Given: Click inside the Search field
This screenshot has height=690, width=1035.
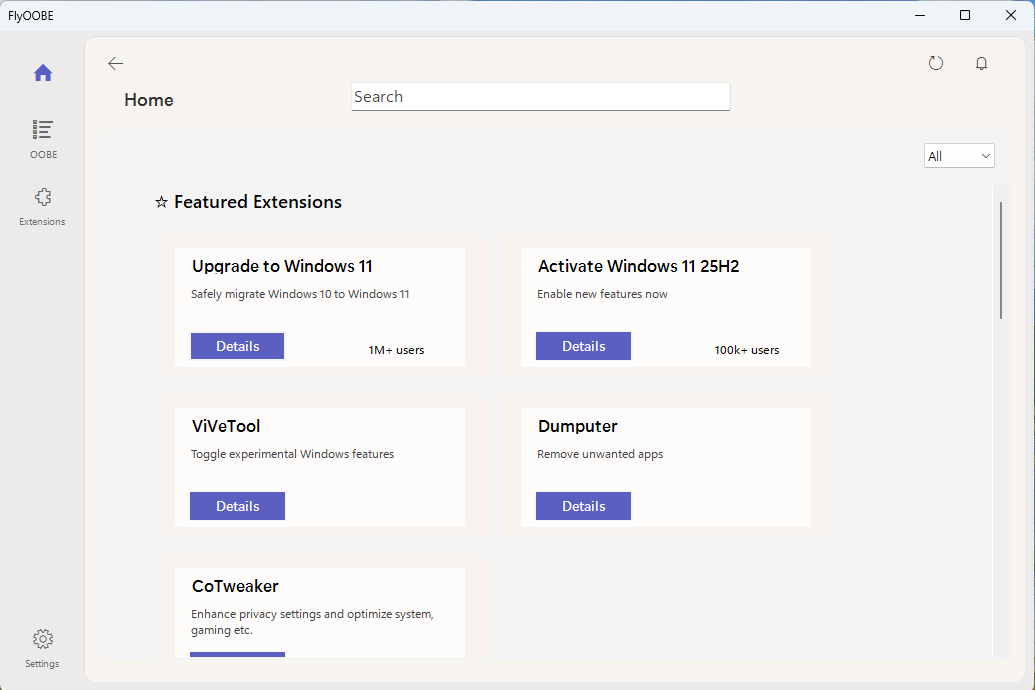Looking at the screenshot, I should [x=540, y=96].
